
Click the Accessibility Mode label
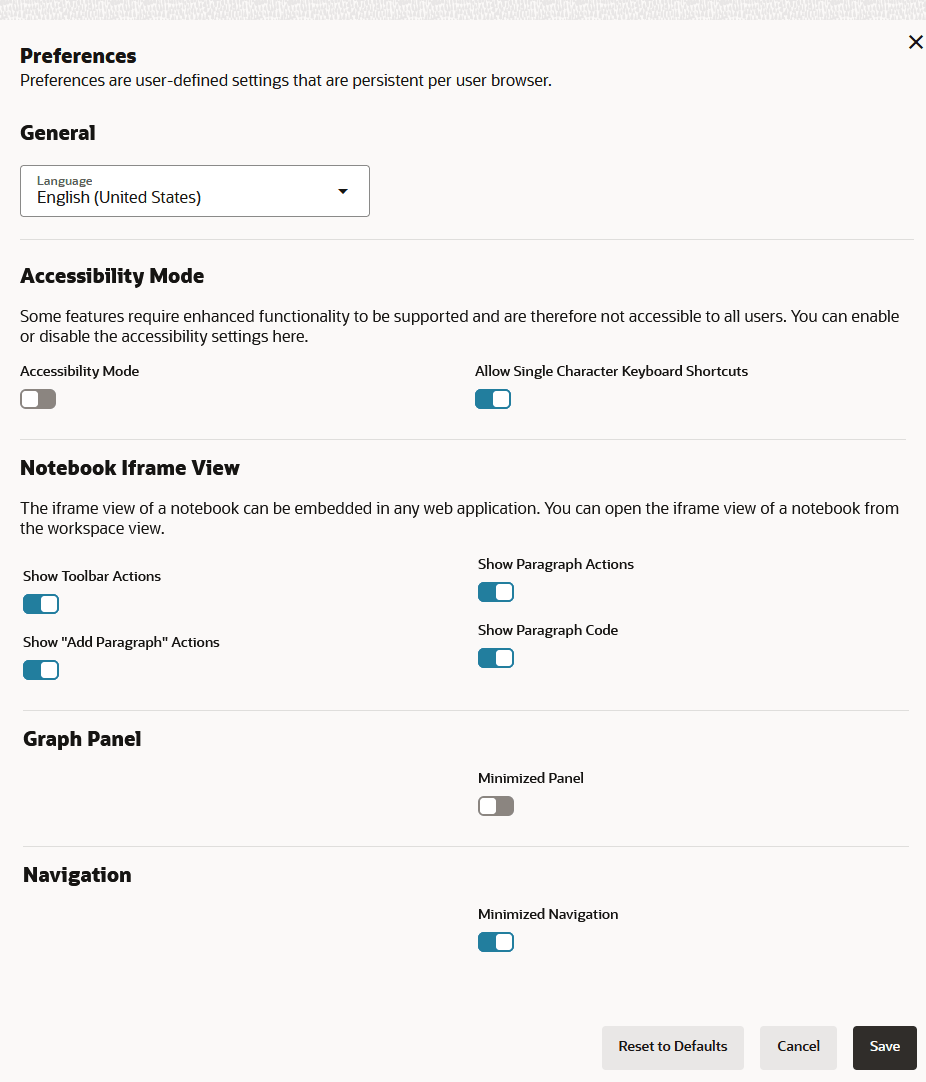tap(79, 371)
